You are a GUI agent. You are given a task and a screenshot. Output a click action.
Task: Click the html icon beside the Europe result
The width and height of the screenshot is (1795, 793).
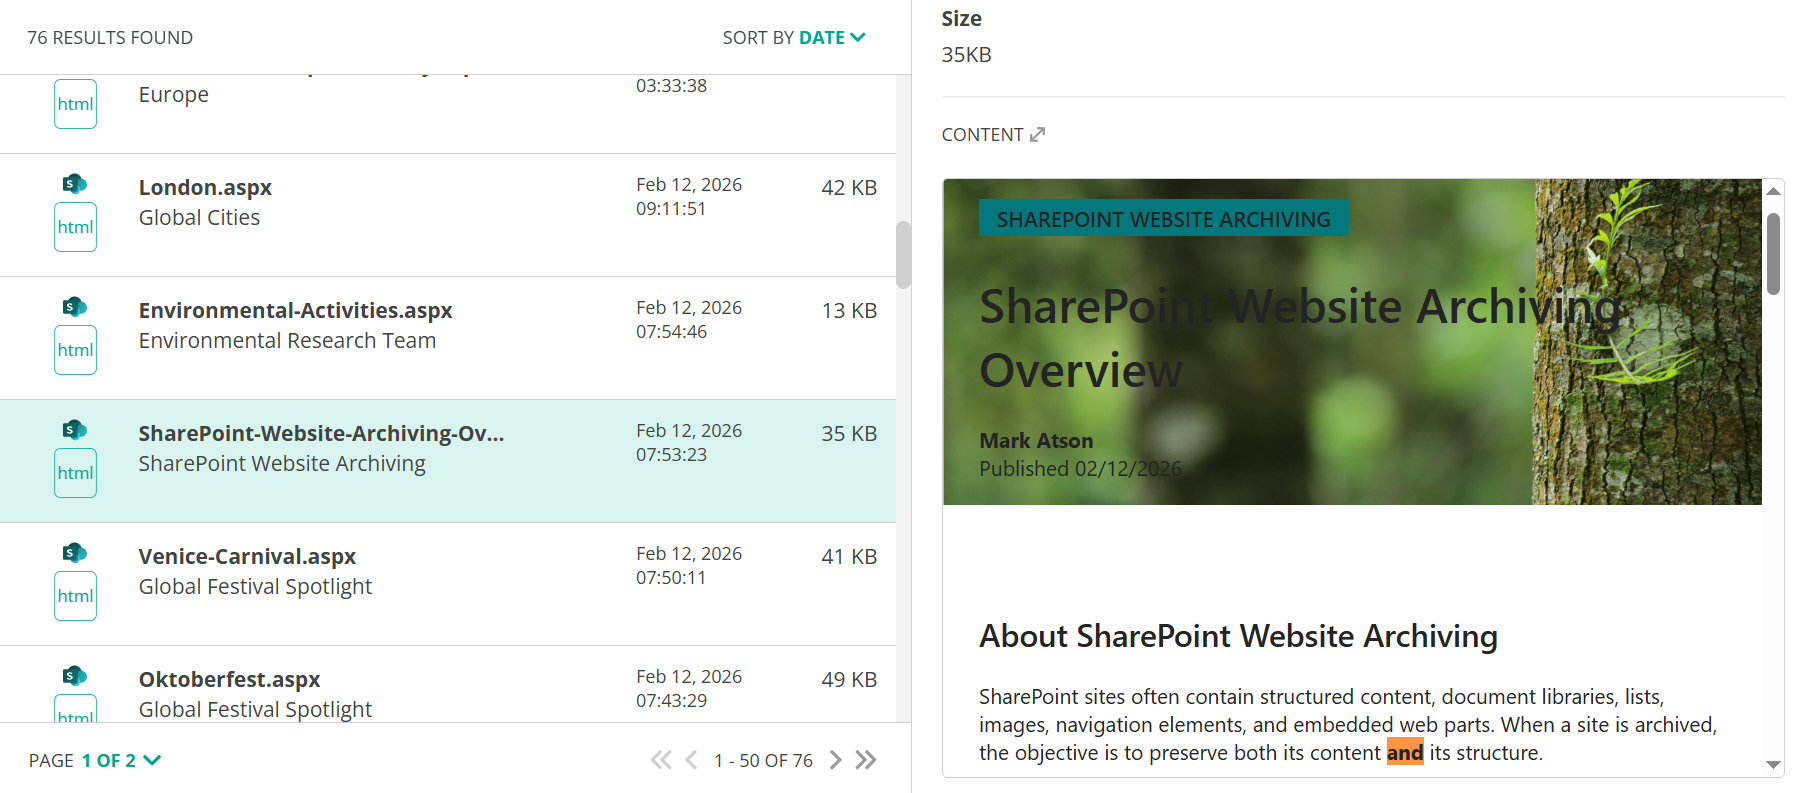75,103
